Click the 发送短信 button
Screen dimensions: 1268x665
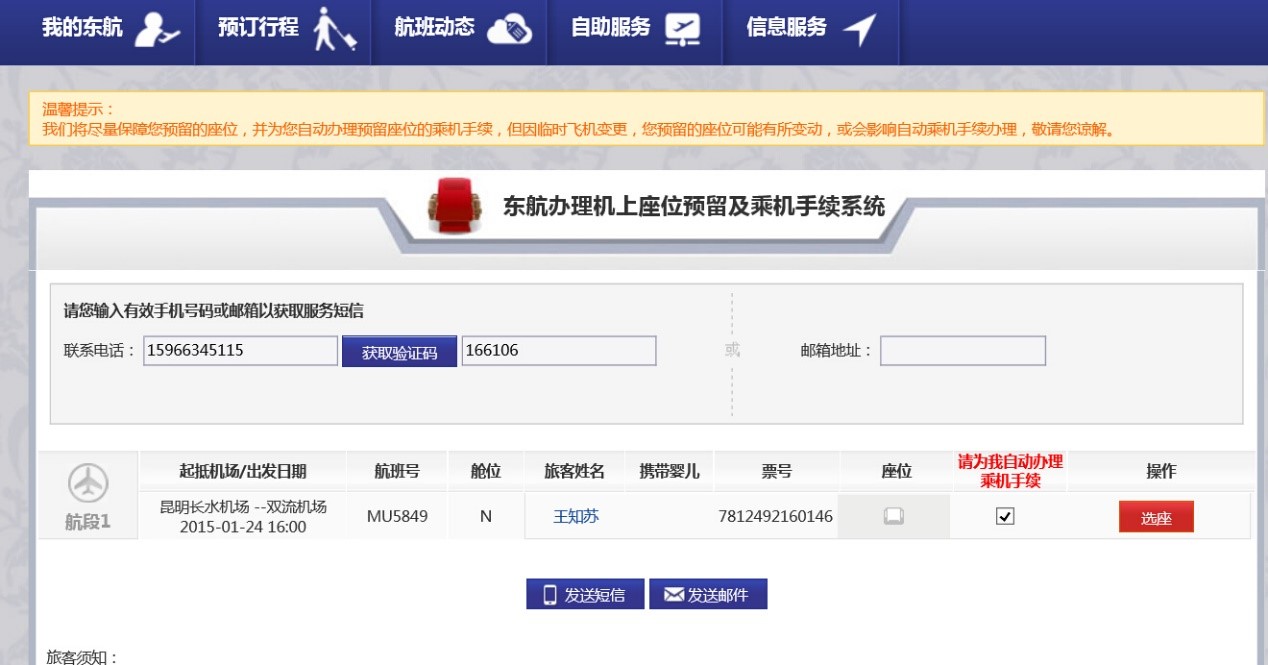click(x=585, y=595)
